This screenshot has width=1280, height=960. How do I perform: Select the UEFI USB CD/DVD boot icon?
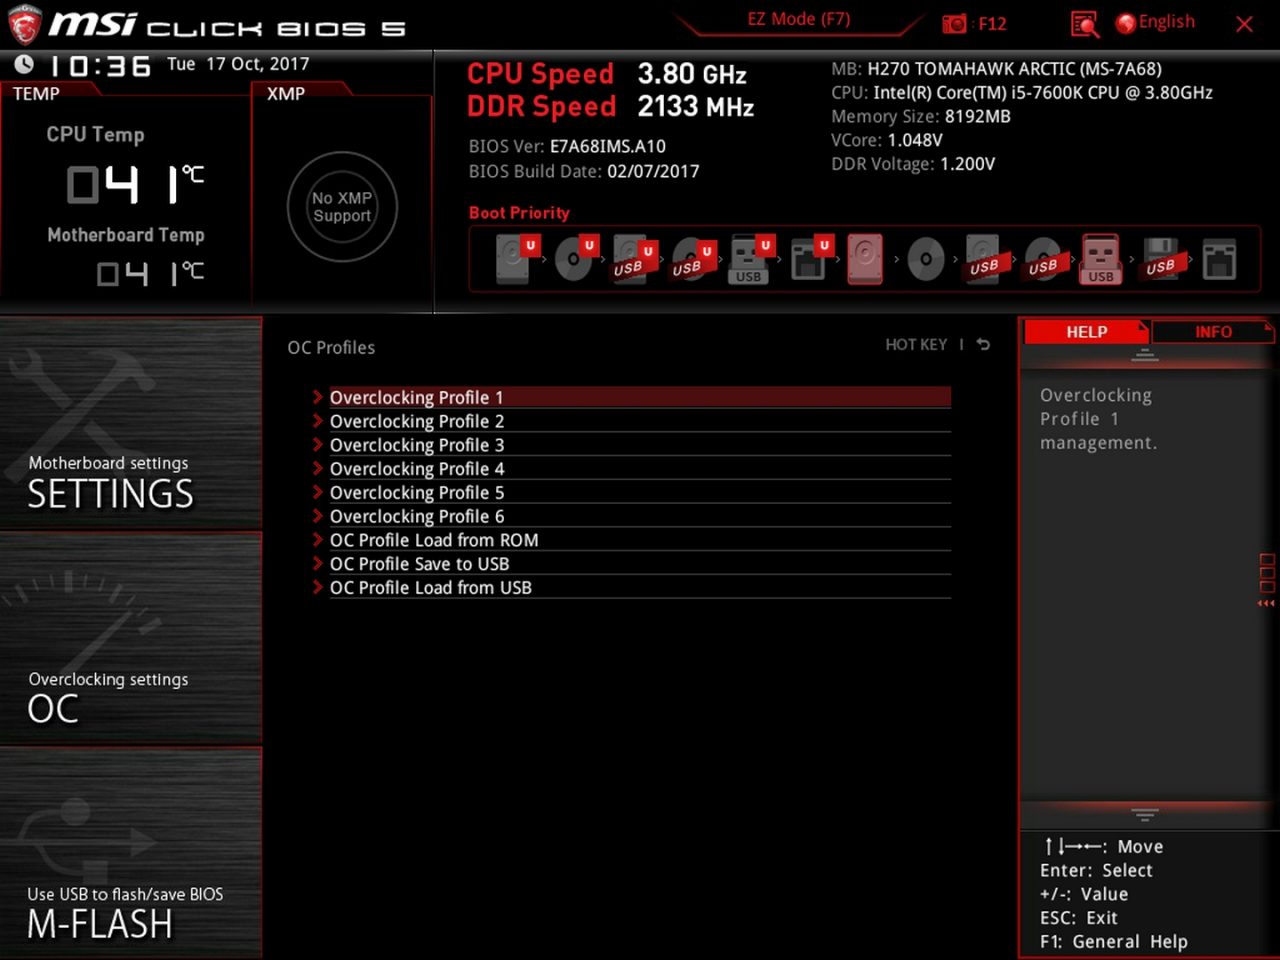[692, 259]
